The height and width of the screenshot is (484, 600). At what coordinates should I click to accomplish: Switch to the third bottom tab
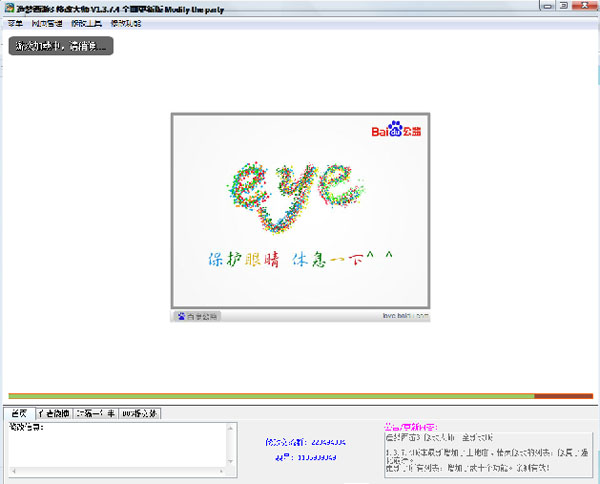(96, 414)
